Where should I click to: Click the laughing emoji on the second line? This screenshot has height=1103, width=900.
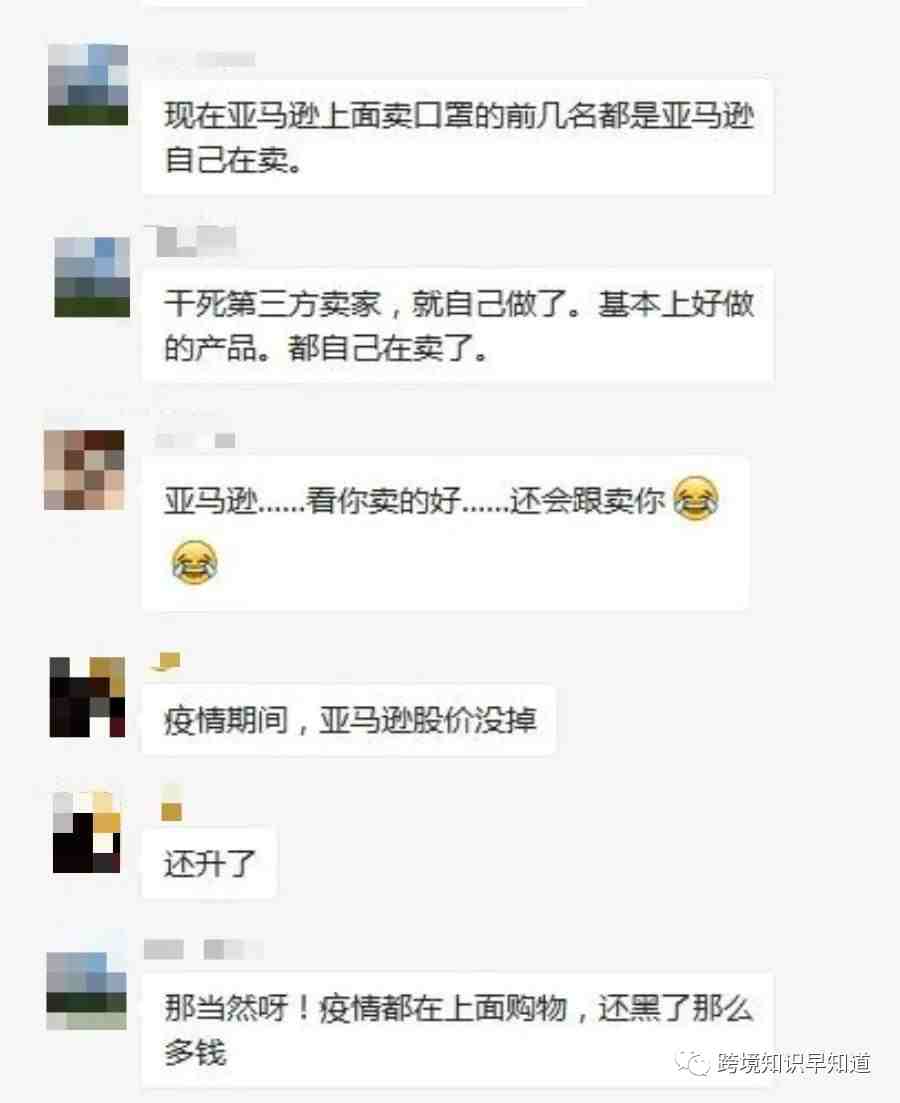[195, 562]
